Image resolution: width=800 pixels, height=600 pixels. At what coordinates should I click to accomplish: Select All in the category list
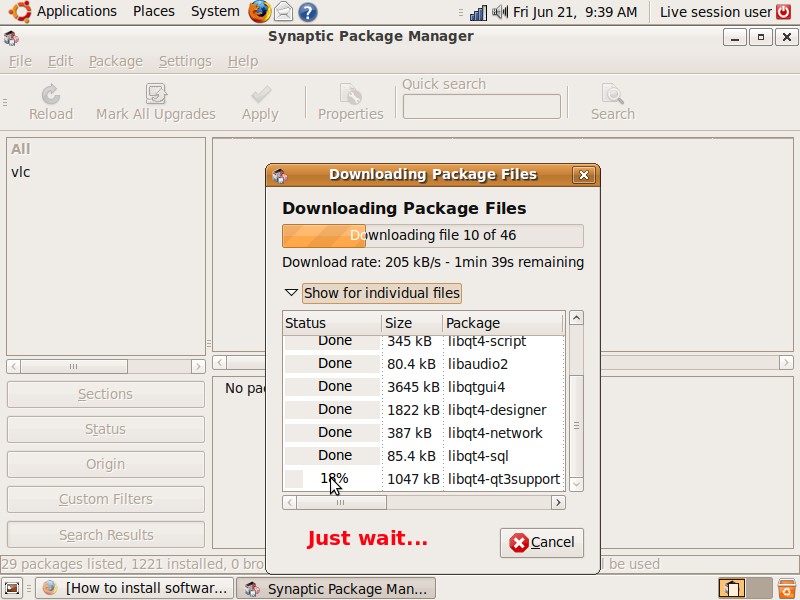pos(106,149)
